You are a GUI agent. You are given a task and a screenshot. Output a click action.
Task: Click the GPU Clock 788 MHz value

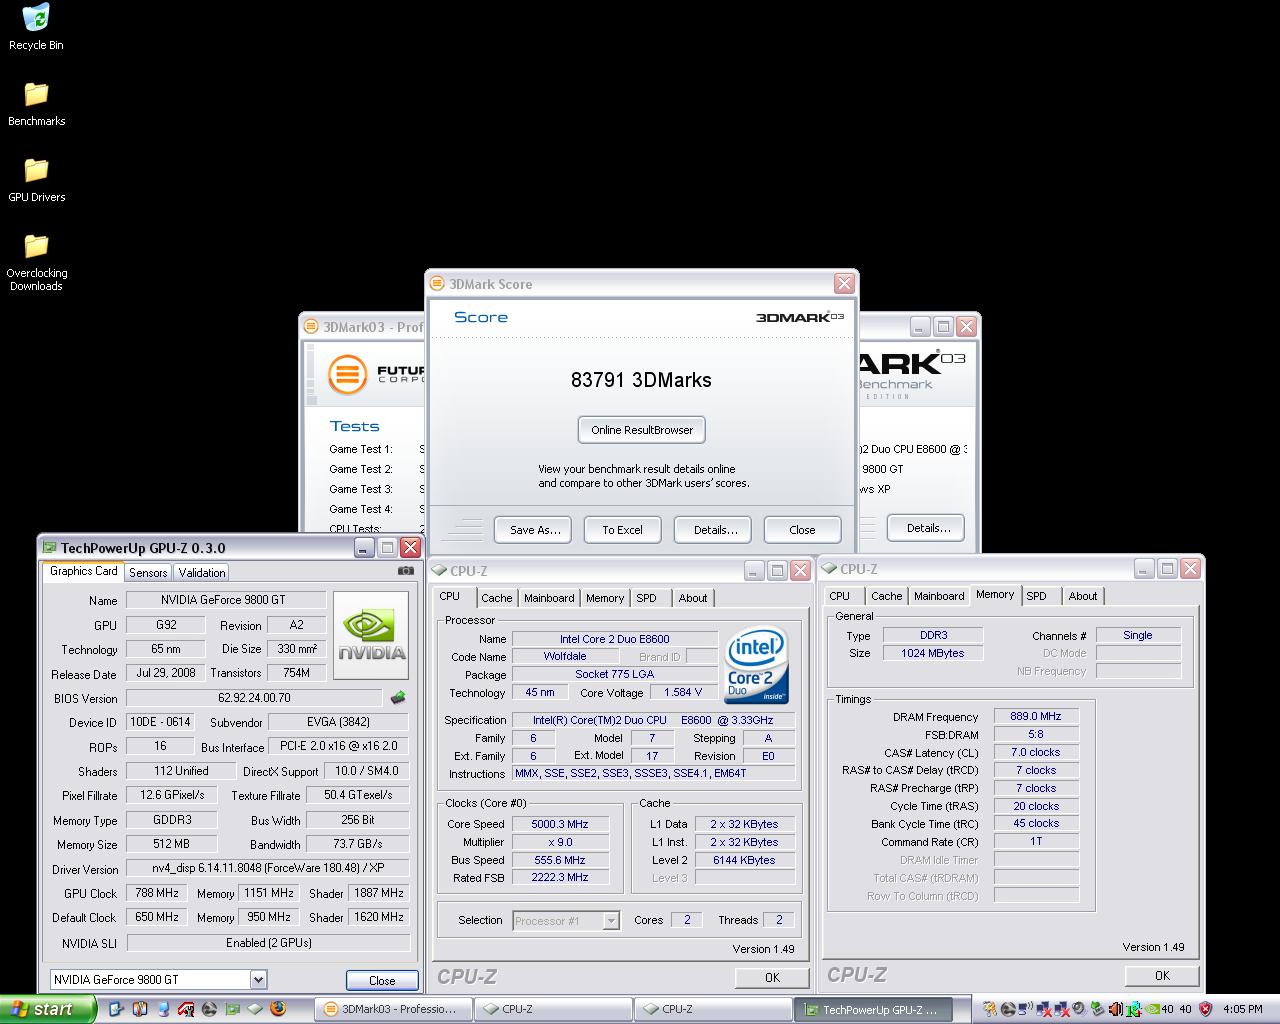click(x=157, y=893)
